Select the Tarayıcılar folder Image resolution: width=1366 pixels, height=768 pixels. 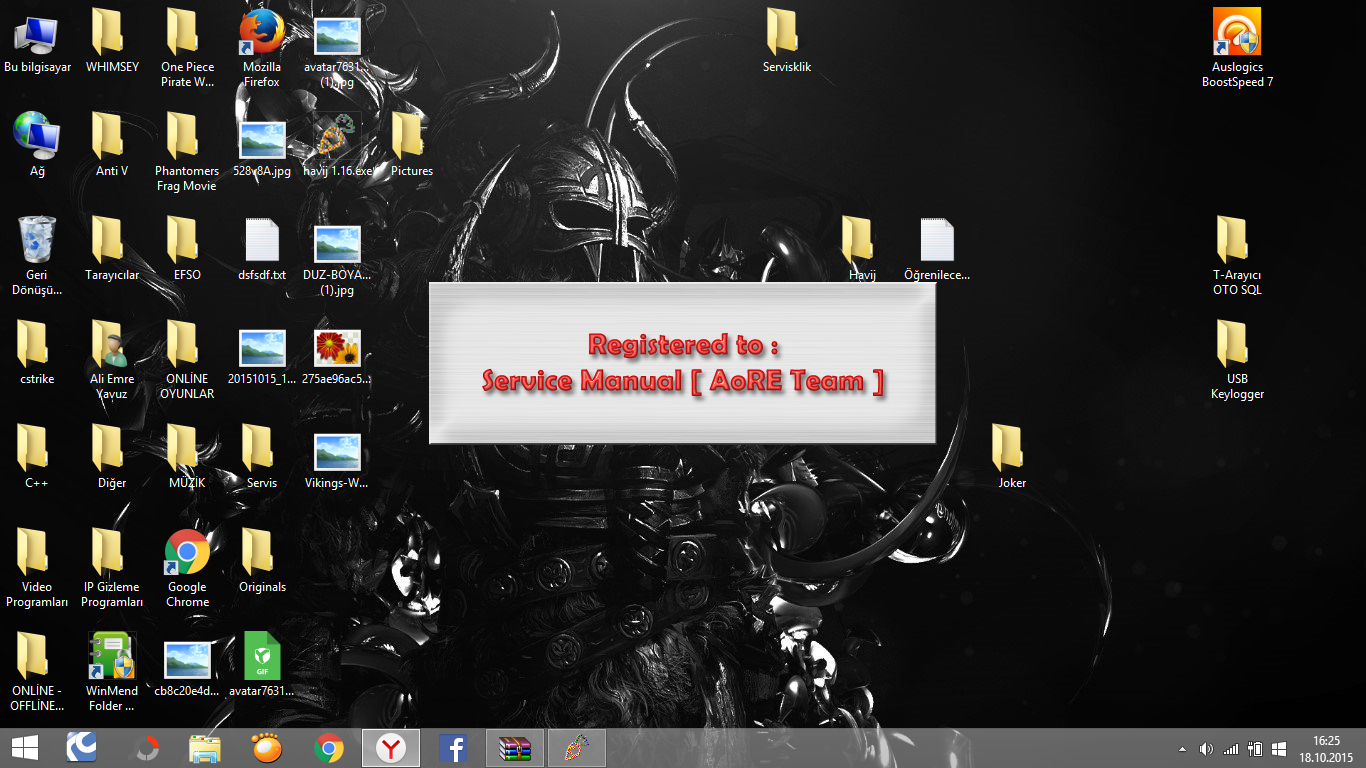(112, 250)
